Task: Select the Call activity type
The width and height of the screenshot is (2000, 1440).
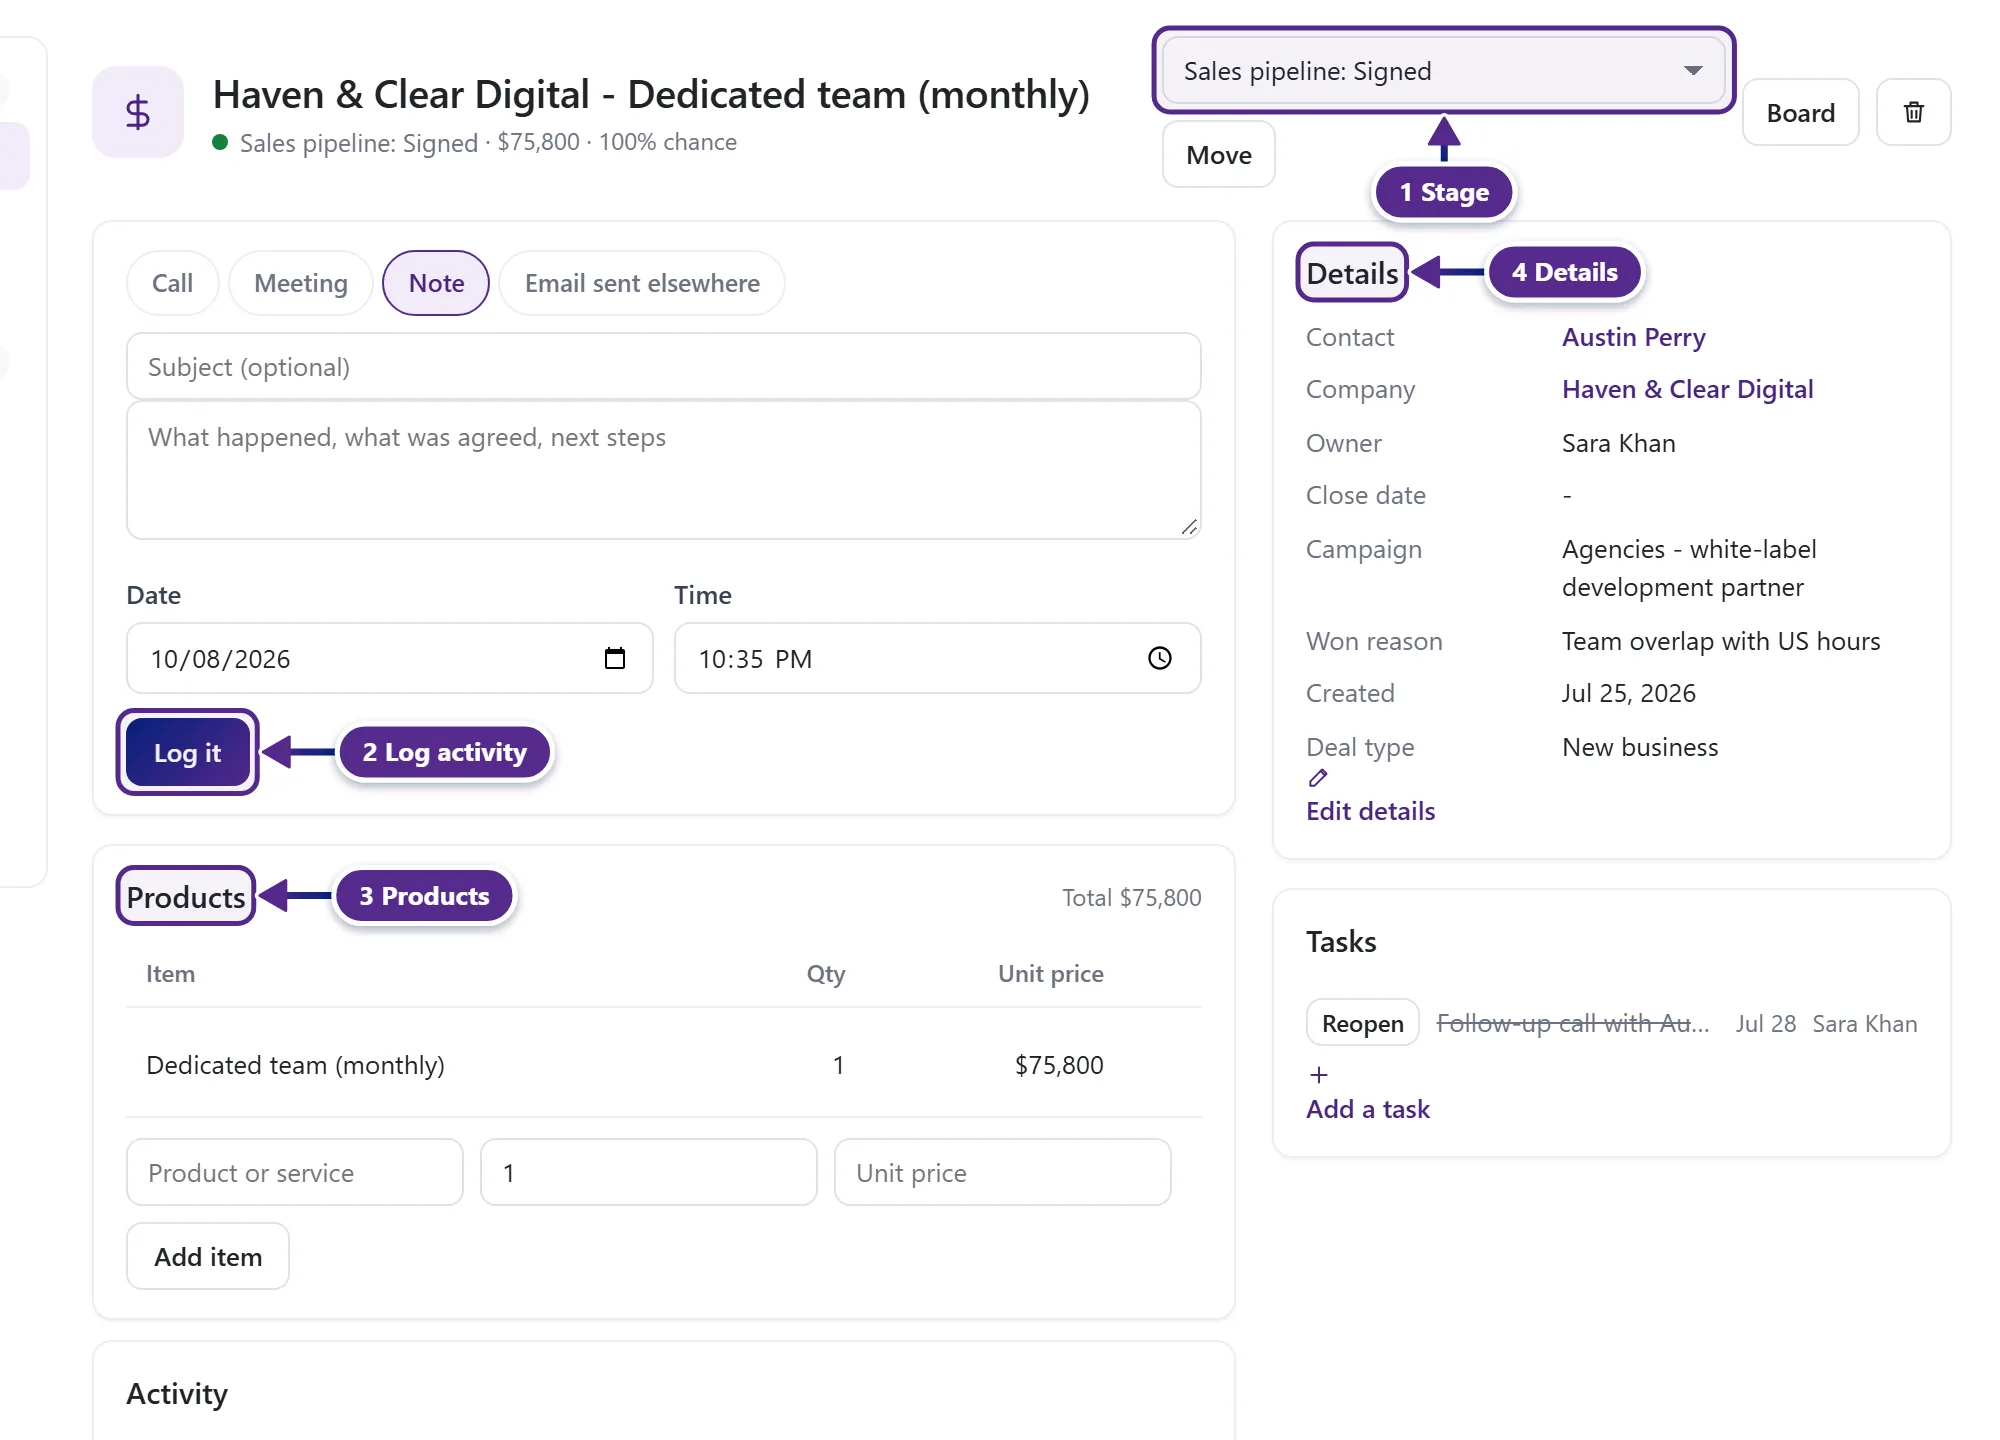Action: point(172,283)
